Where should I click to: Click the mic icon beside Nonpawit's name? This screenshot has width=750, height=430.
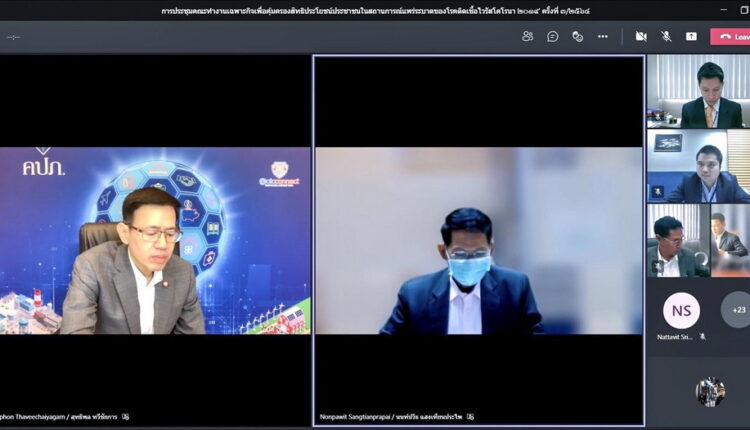pos(470,416)
